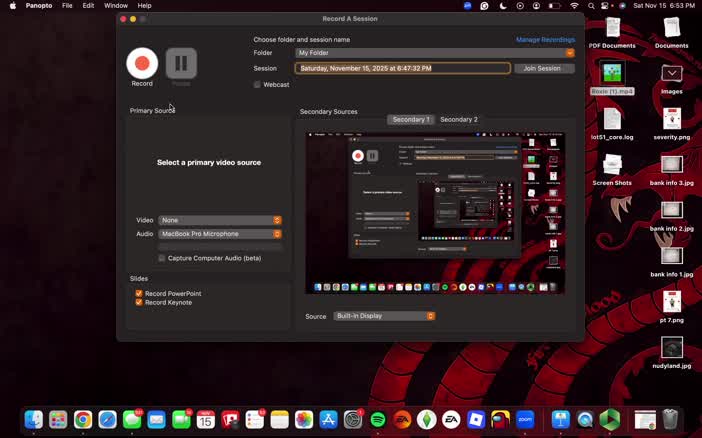This screenshot has width=702, height=438.
Task: Open the Mail app in Dock
Action: [157, 420]
